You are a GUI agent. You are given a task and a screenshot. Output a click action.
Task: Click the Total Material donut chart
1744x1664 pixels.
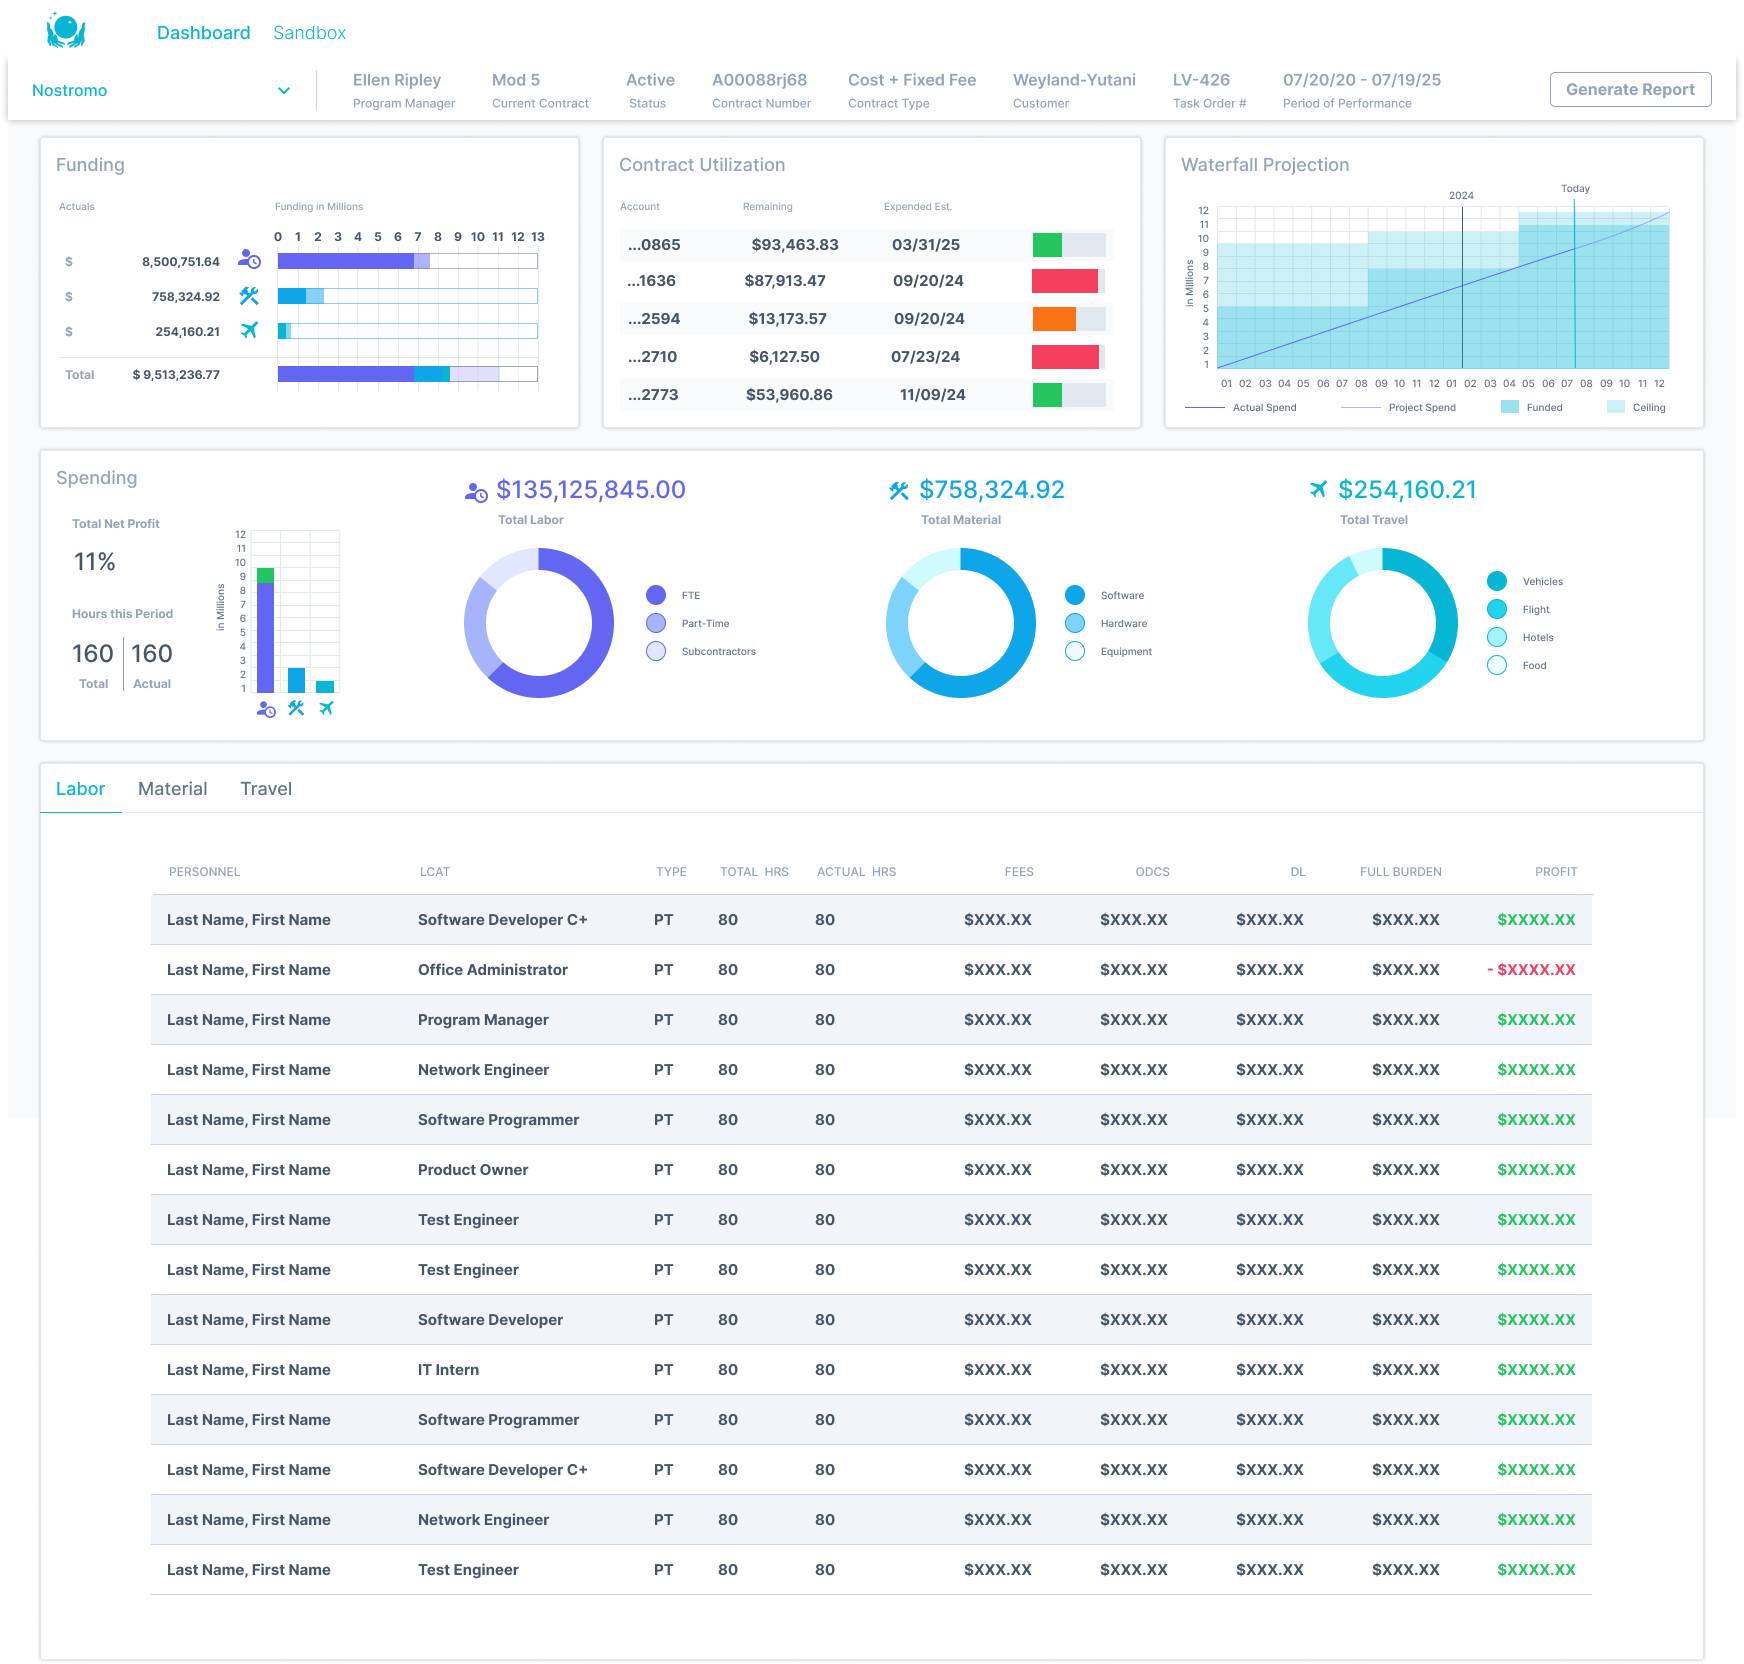961,623
